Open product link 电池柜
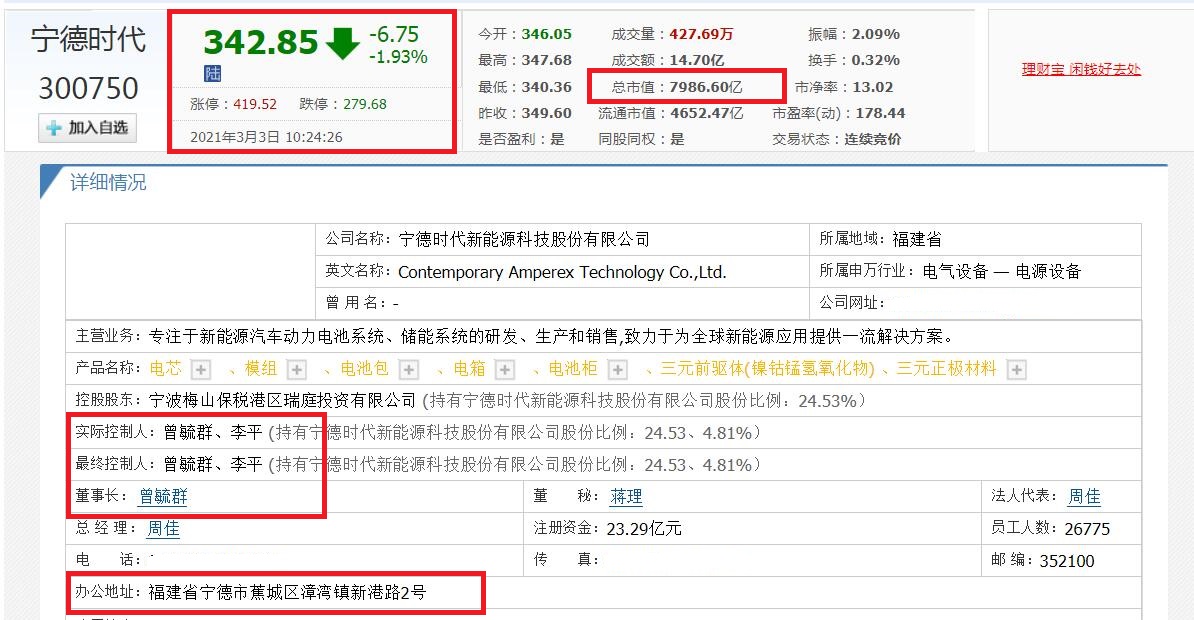 [x=573, y=369]
